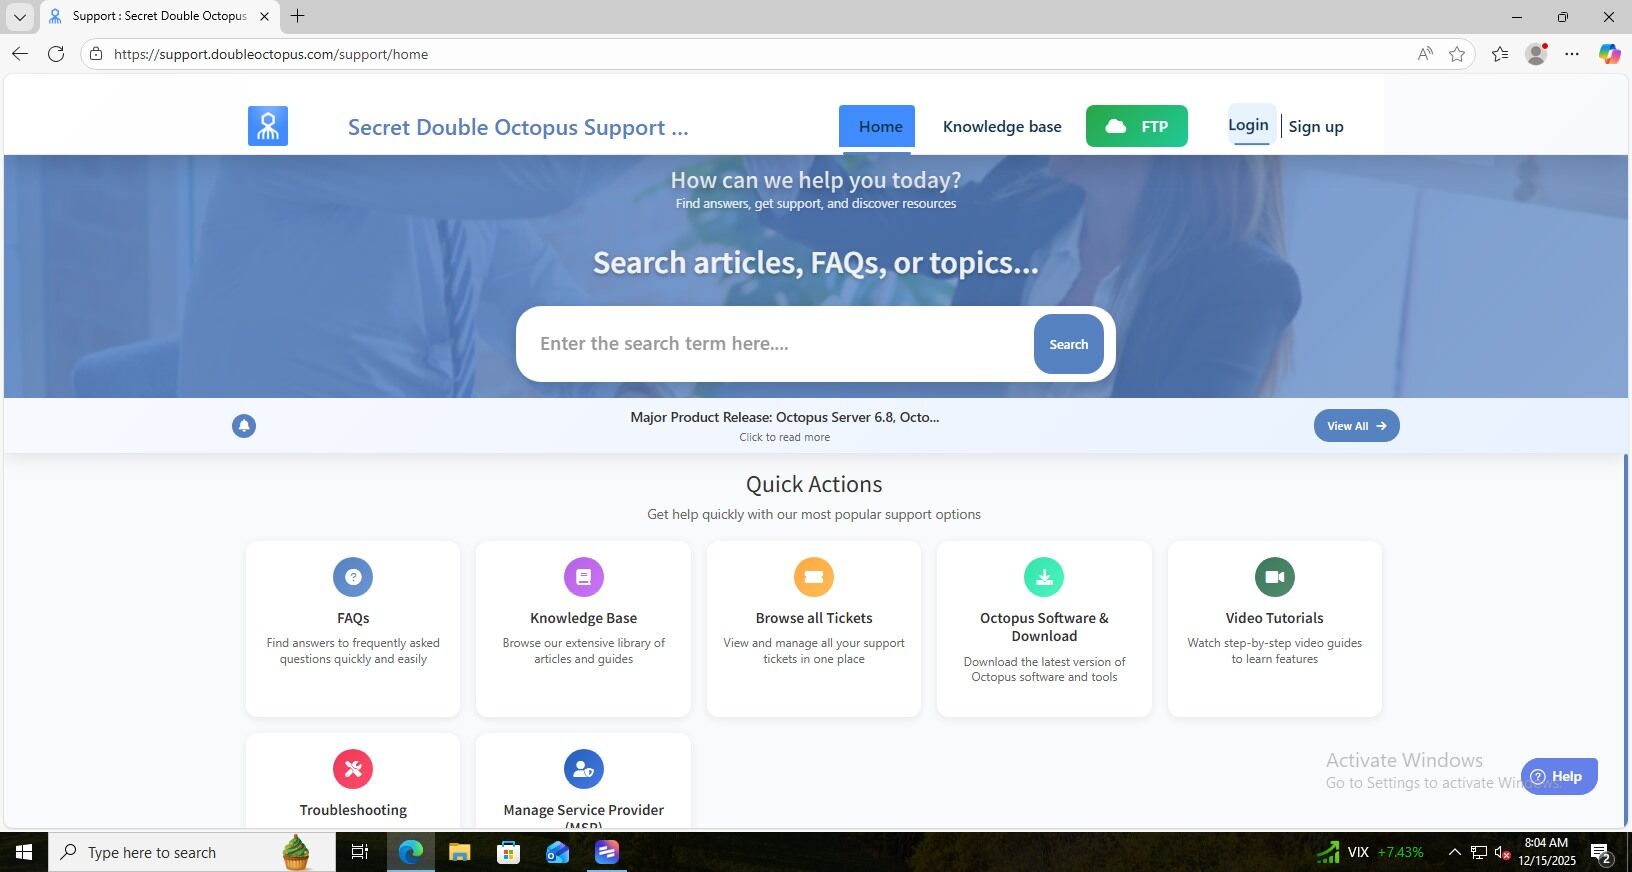
Task: Open the Copilot icon in the browser toolbar
Action: pyautogui.click(x=1609, y=54)
